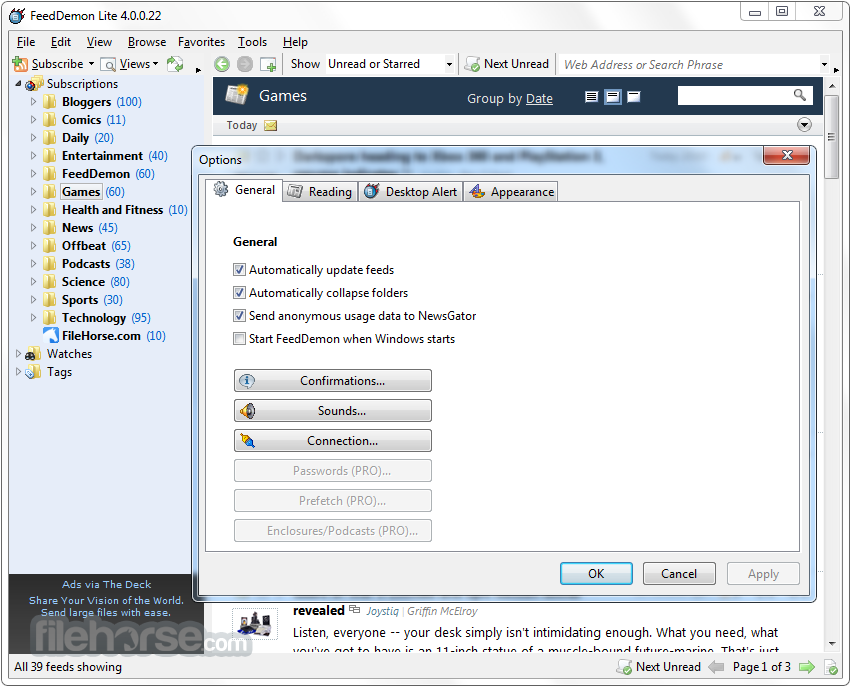Click the status bar Next Unread icon
Image resolution: width=851 pixels, height=687 pixels.
click(624, 667)
